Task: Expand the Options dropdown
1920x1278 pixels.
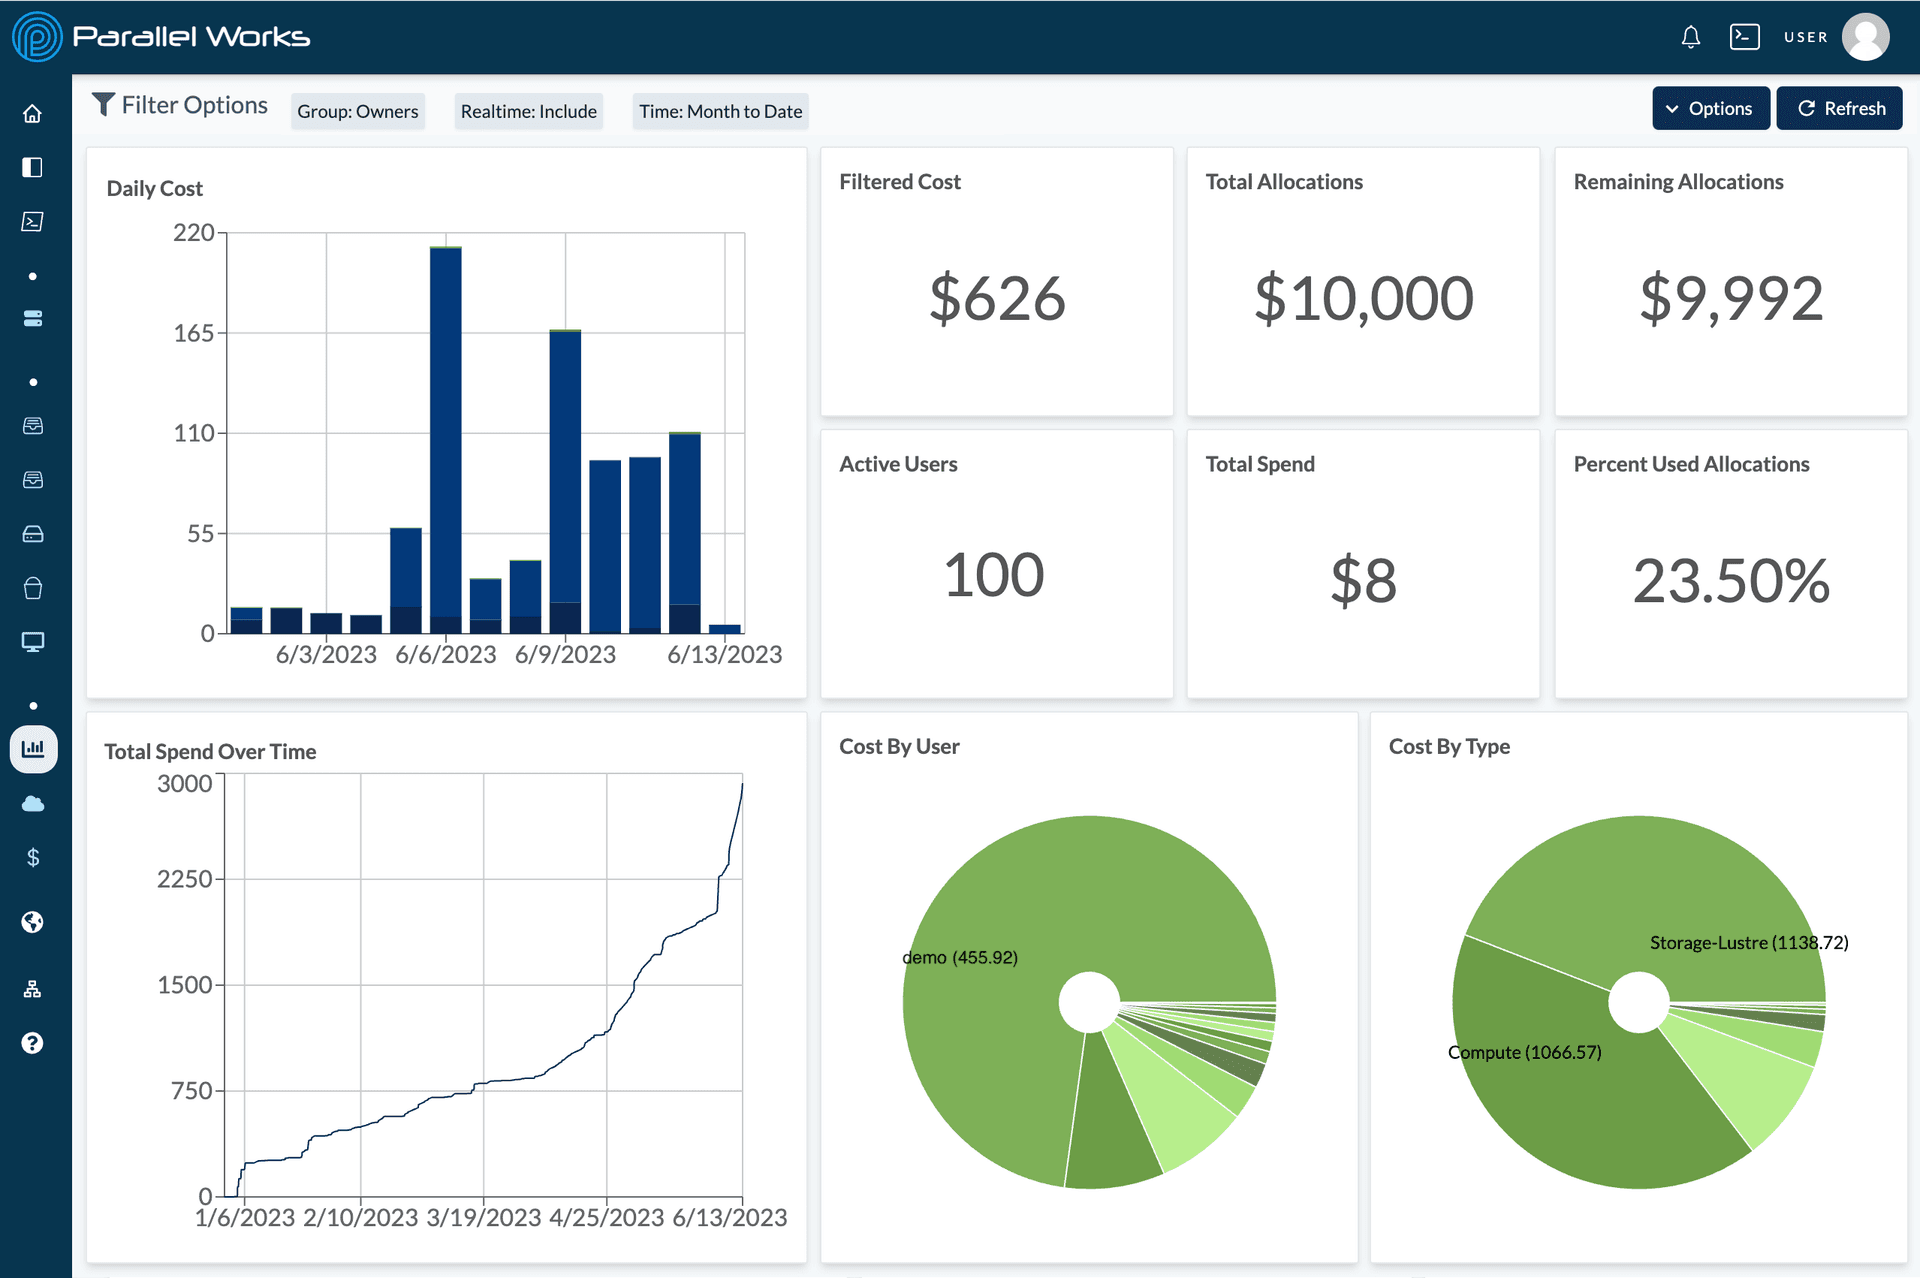Action: [1710, 108]
